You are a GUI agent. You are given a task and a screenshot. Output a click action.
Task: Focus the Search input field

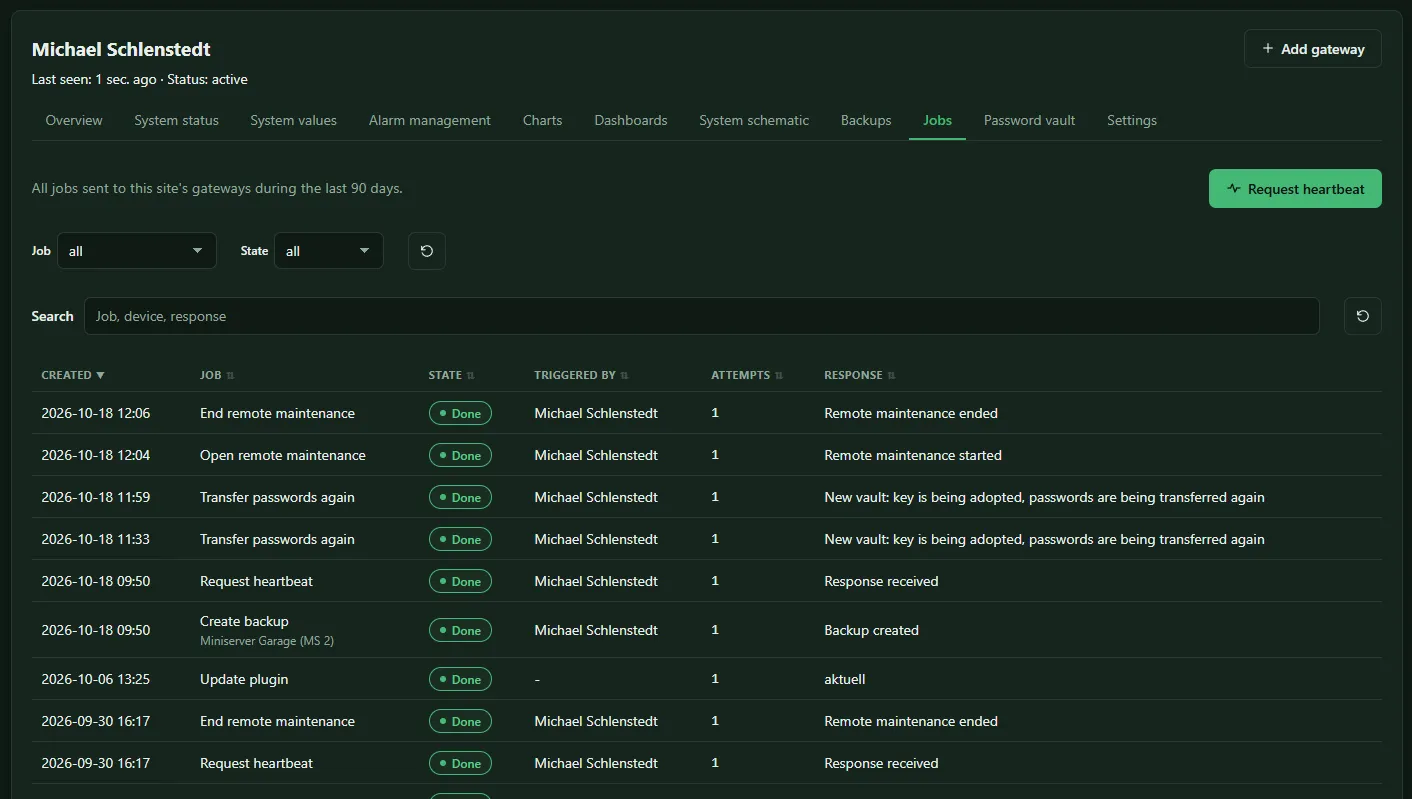click(702, 316)
